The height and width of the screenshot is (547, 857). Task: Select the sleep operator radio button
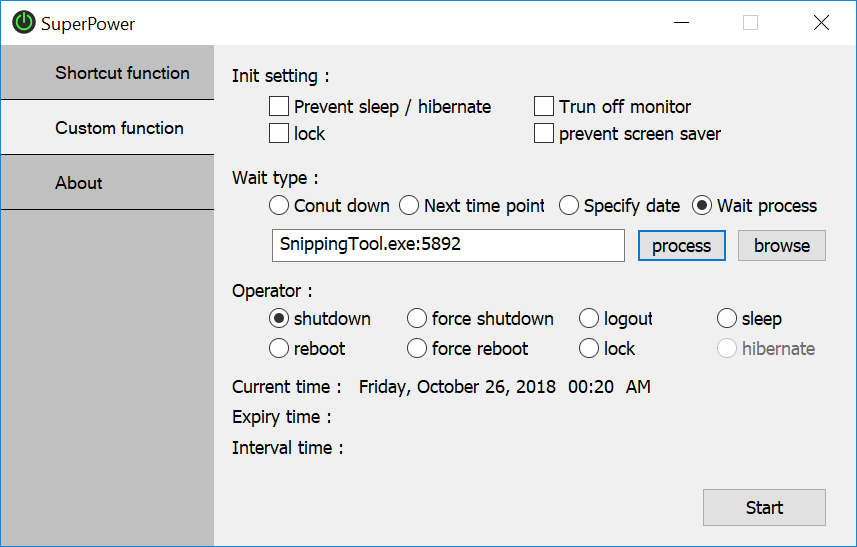727,319
